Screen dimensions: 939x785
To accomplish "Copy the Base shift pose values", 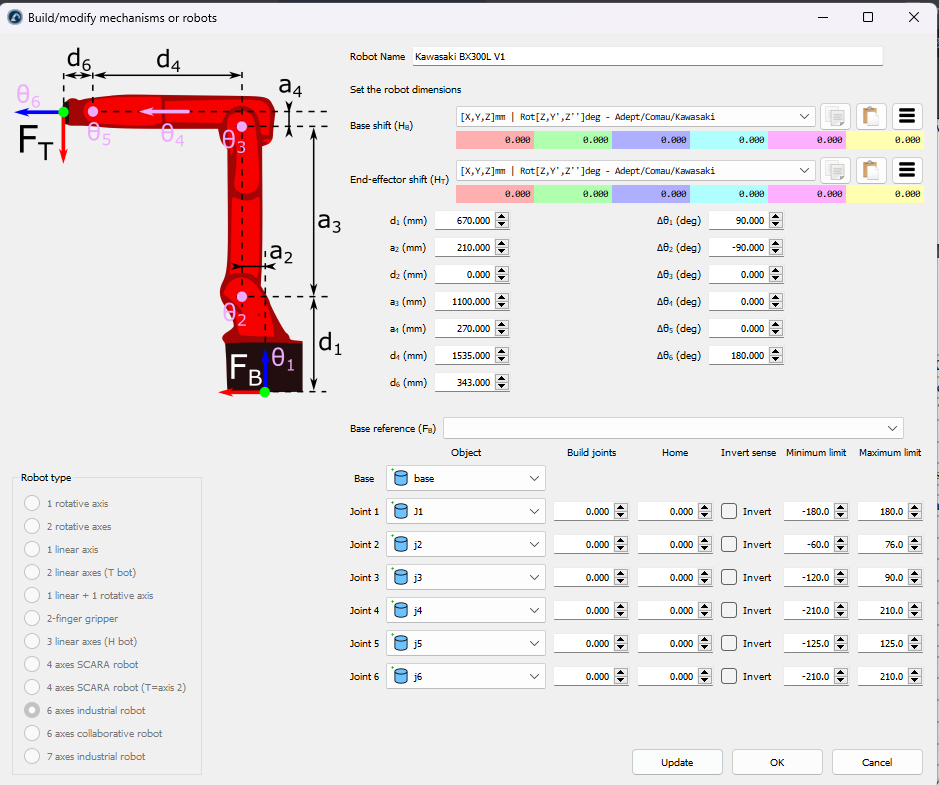I will [x=835, y=116].
